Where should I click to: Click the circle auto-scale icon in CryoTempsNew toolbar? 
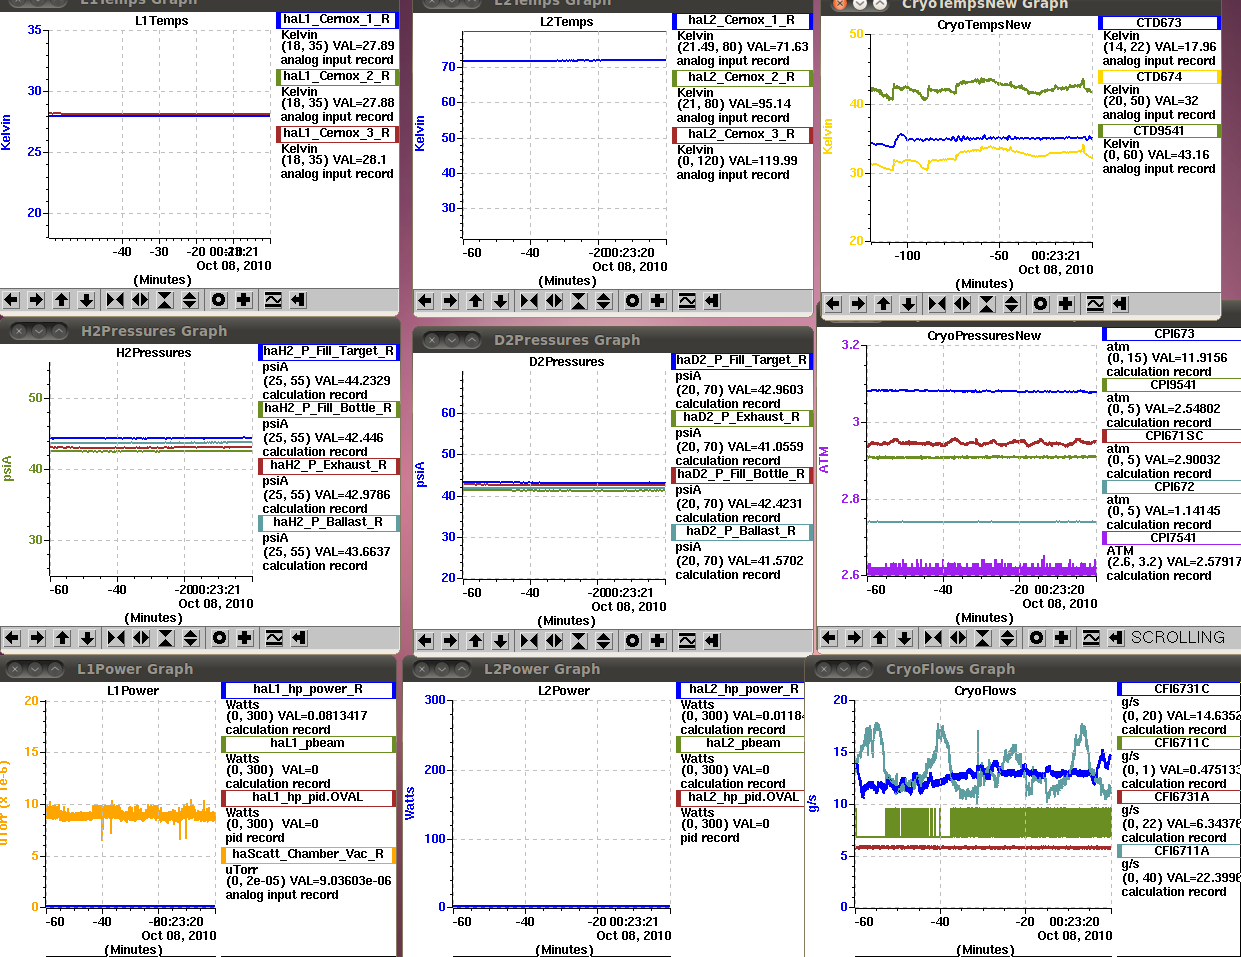coord(1041,304)
